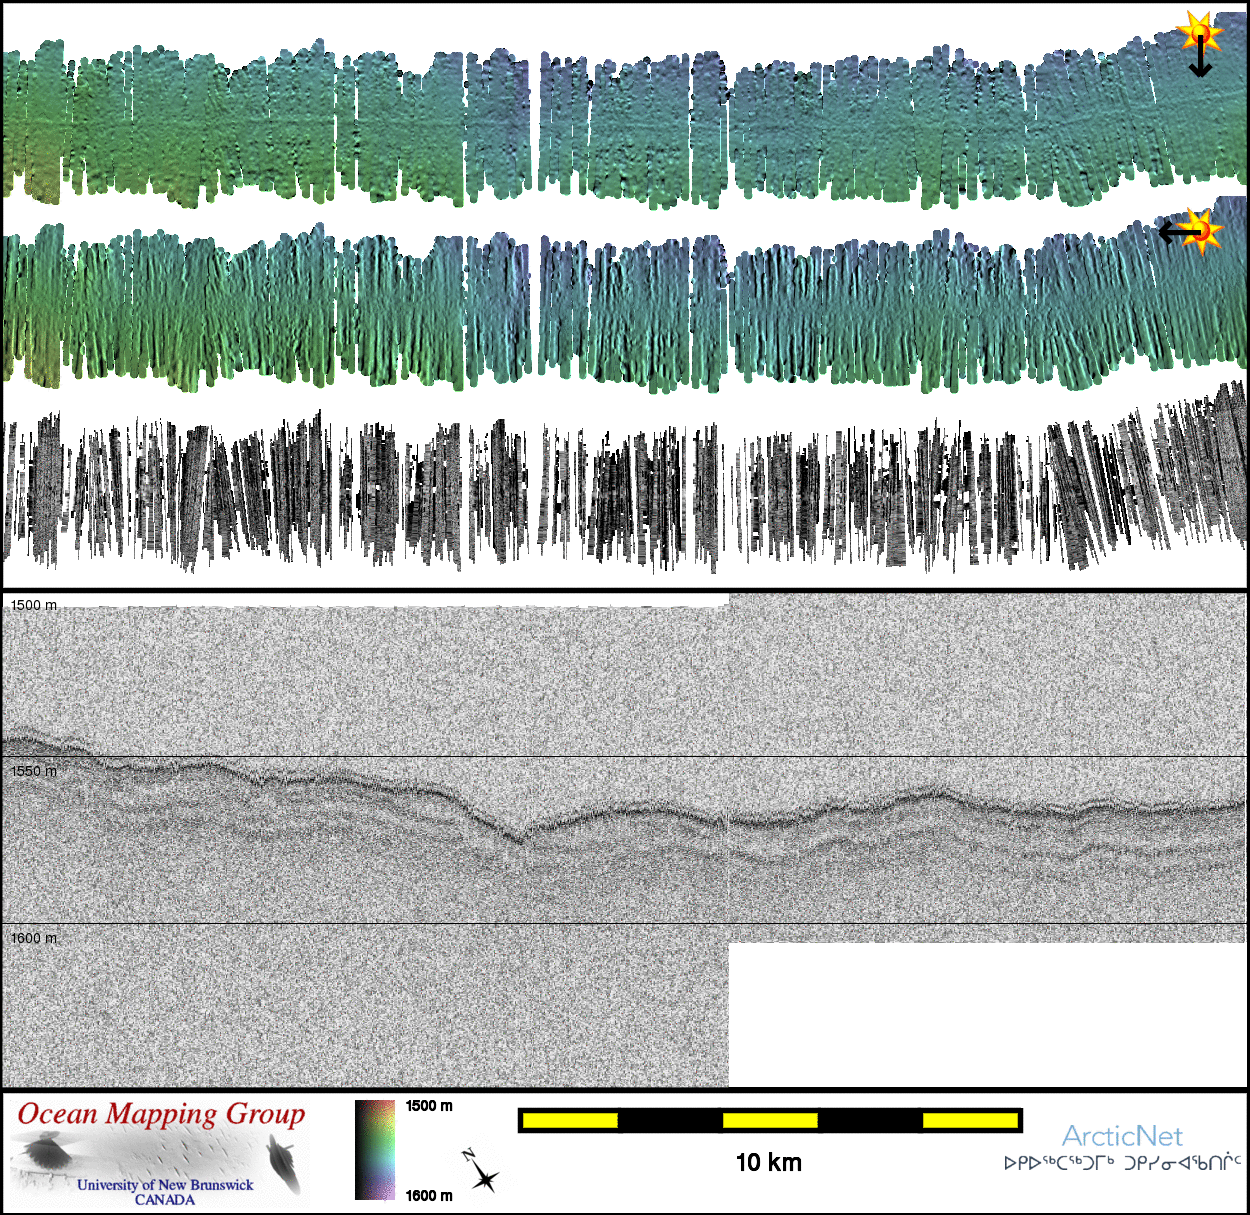Click the leftmost yellow scale bar segment

coord(570,1120)
